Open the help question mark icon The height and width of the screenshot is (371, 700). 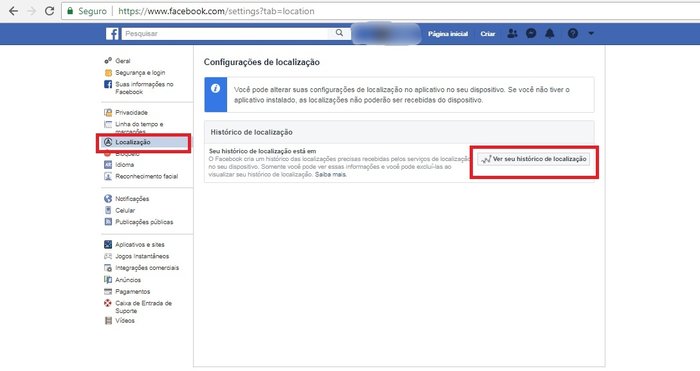pos(573,33)
